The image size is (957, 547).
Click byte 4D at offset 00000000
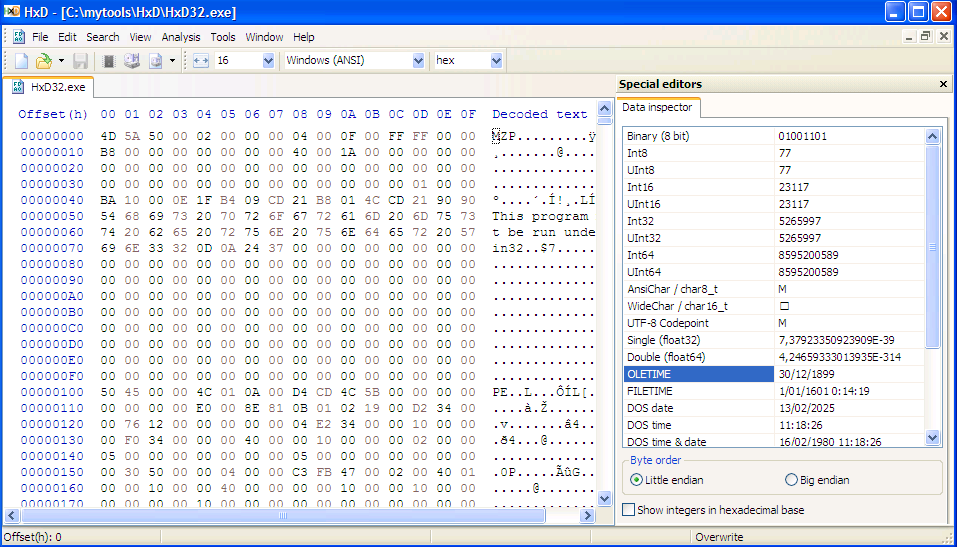tap(108, 136)
